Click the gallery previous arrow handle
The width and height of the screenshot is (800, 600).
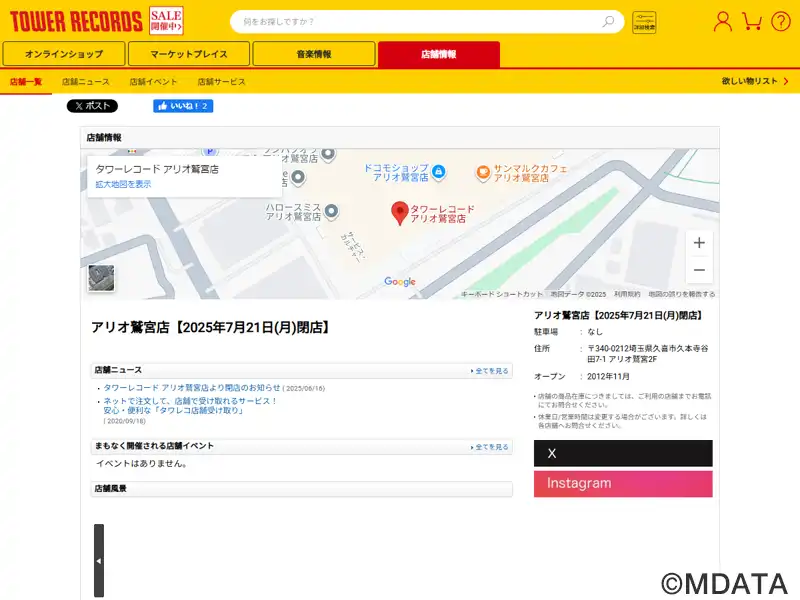99,560
